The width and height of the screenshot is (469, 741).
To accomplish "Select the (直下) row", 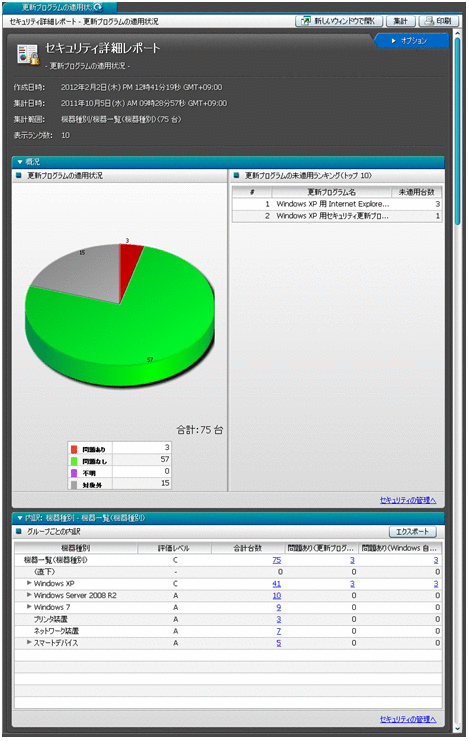I will (228, 572).
